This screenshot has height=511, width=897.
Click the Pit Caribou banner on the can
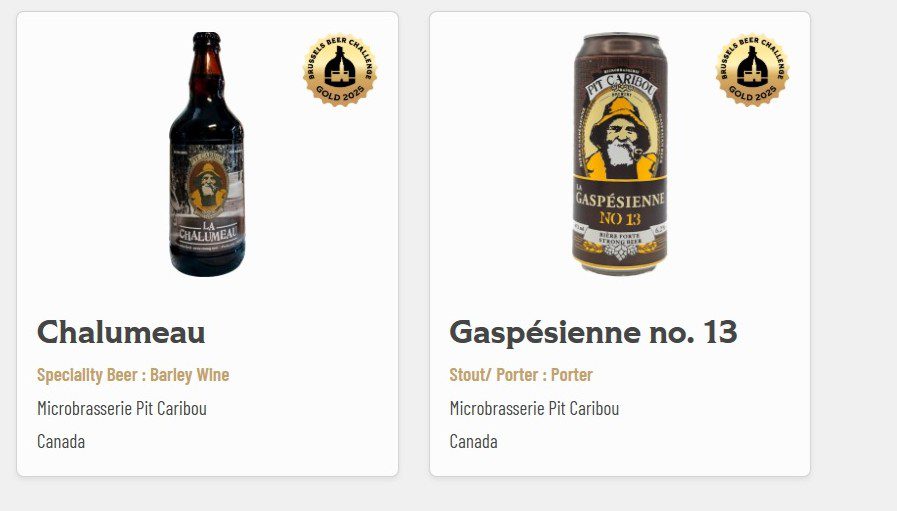coord(621,86)
